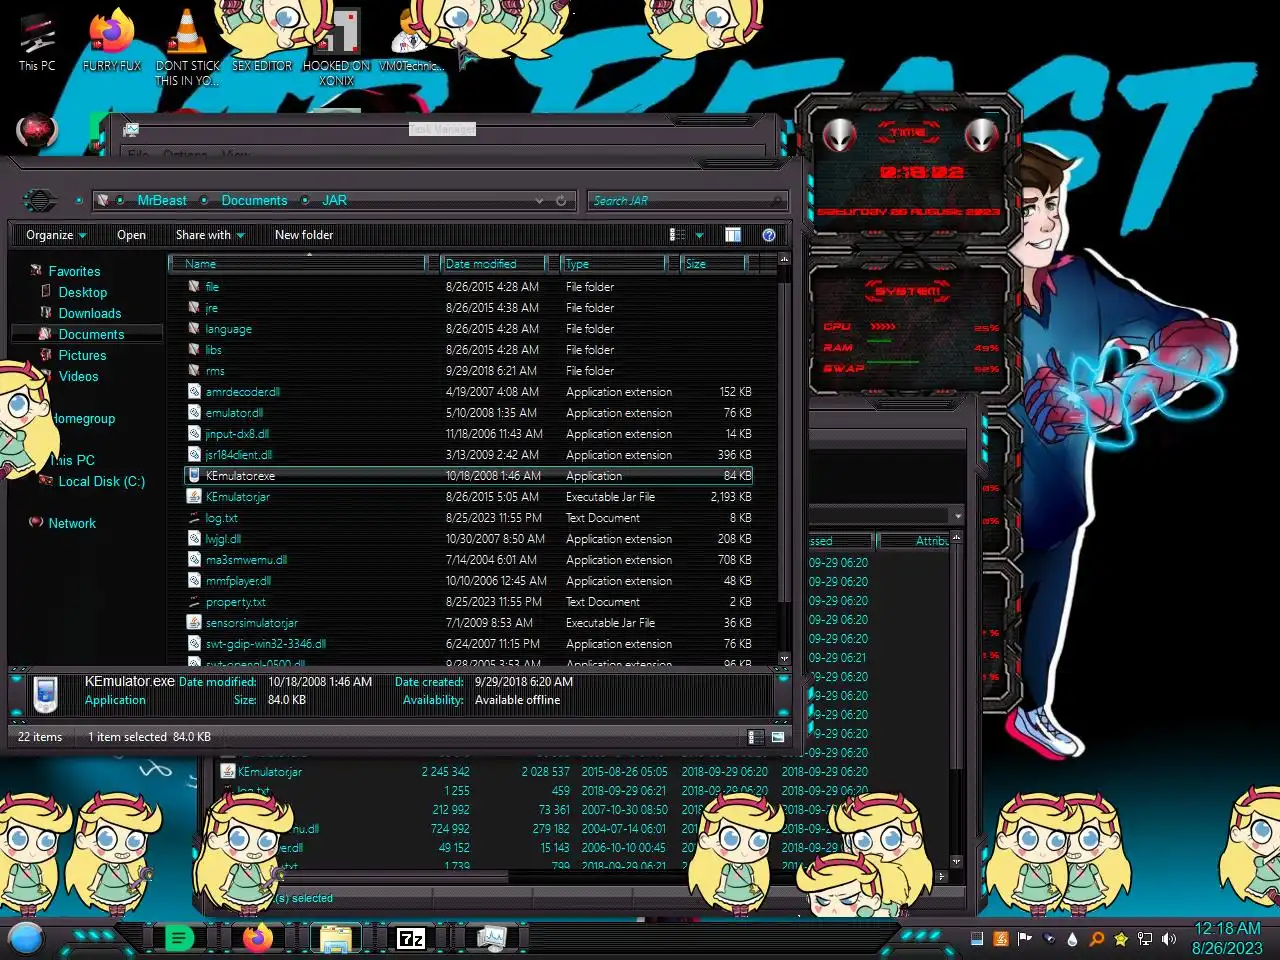The width and height of the screenshot is (1280, 960).
Task: Click the KEmulator.exe file icon
Action: 195,476
